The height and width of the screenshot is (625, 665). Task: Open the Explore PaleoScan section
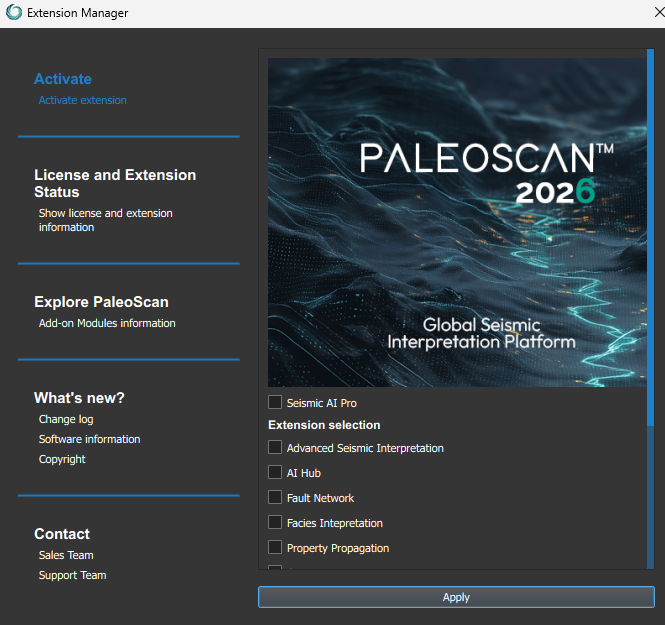[101, 302]
